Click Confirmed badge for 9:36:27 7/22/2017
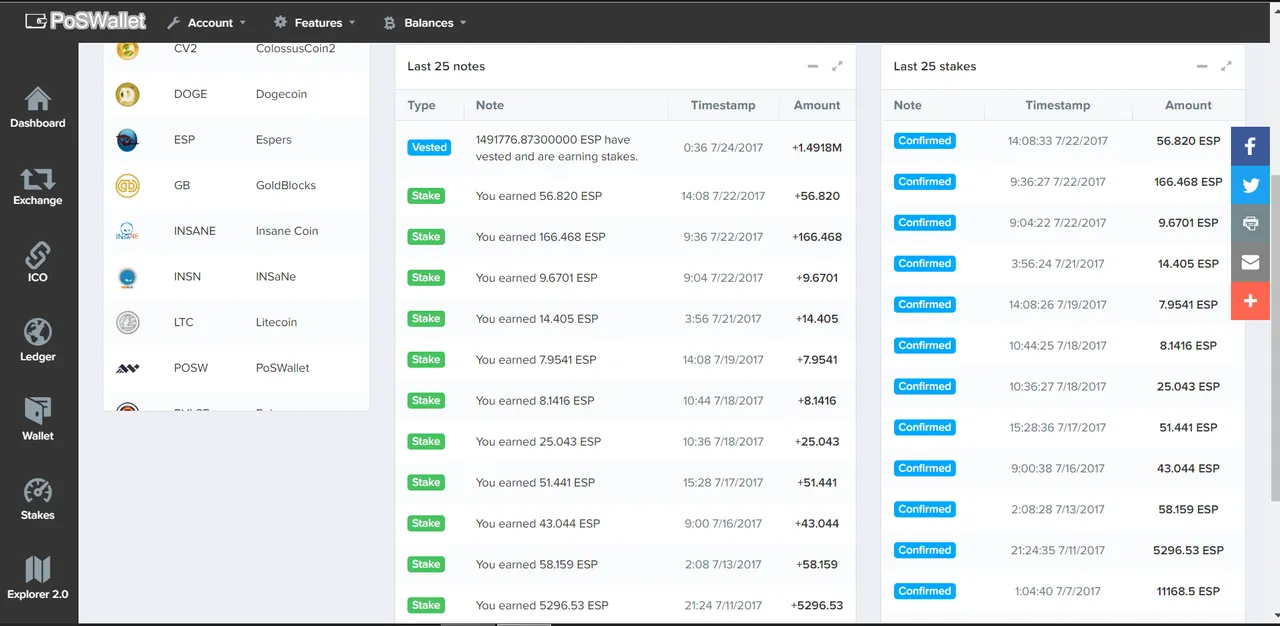This screenshot has width=1280, height=626. coord(925,182)
